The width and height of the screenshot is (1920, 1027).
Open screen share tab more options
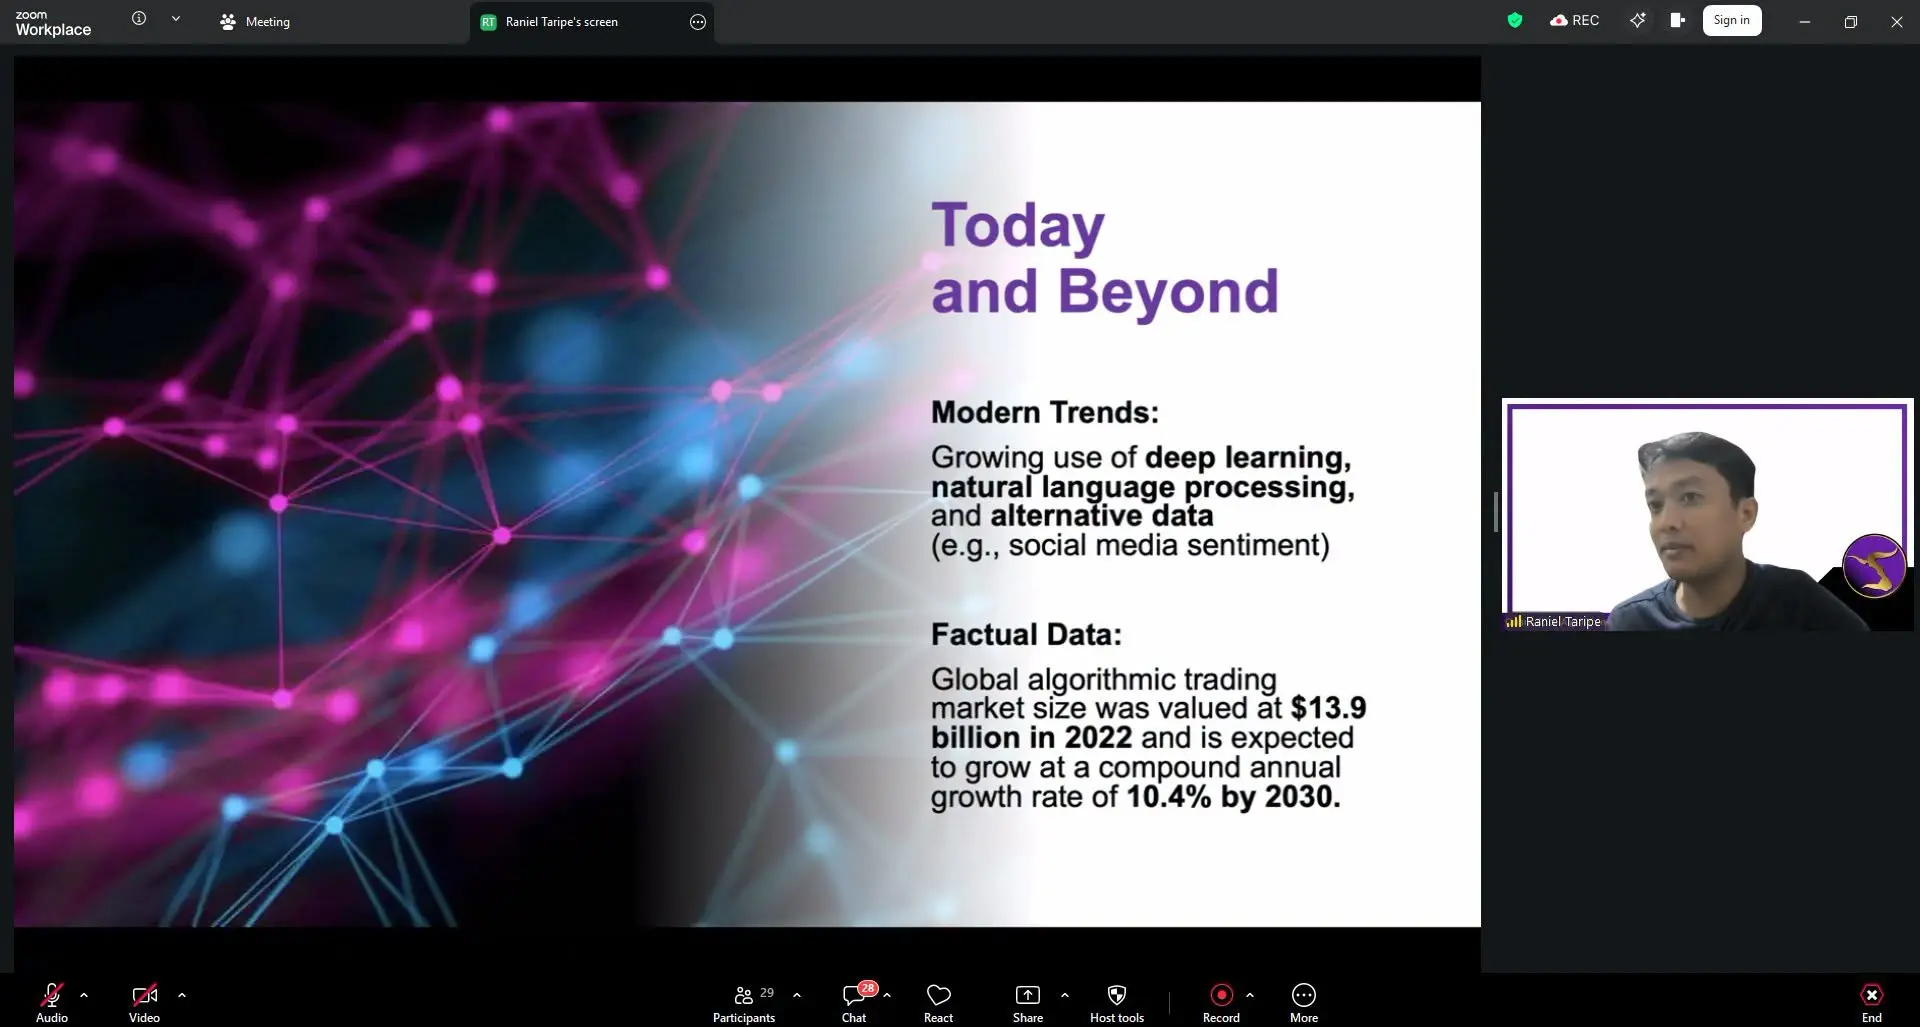pos(698,22)
